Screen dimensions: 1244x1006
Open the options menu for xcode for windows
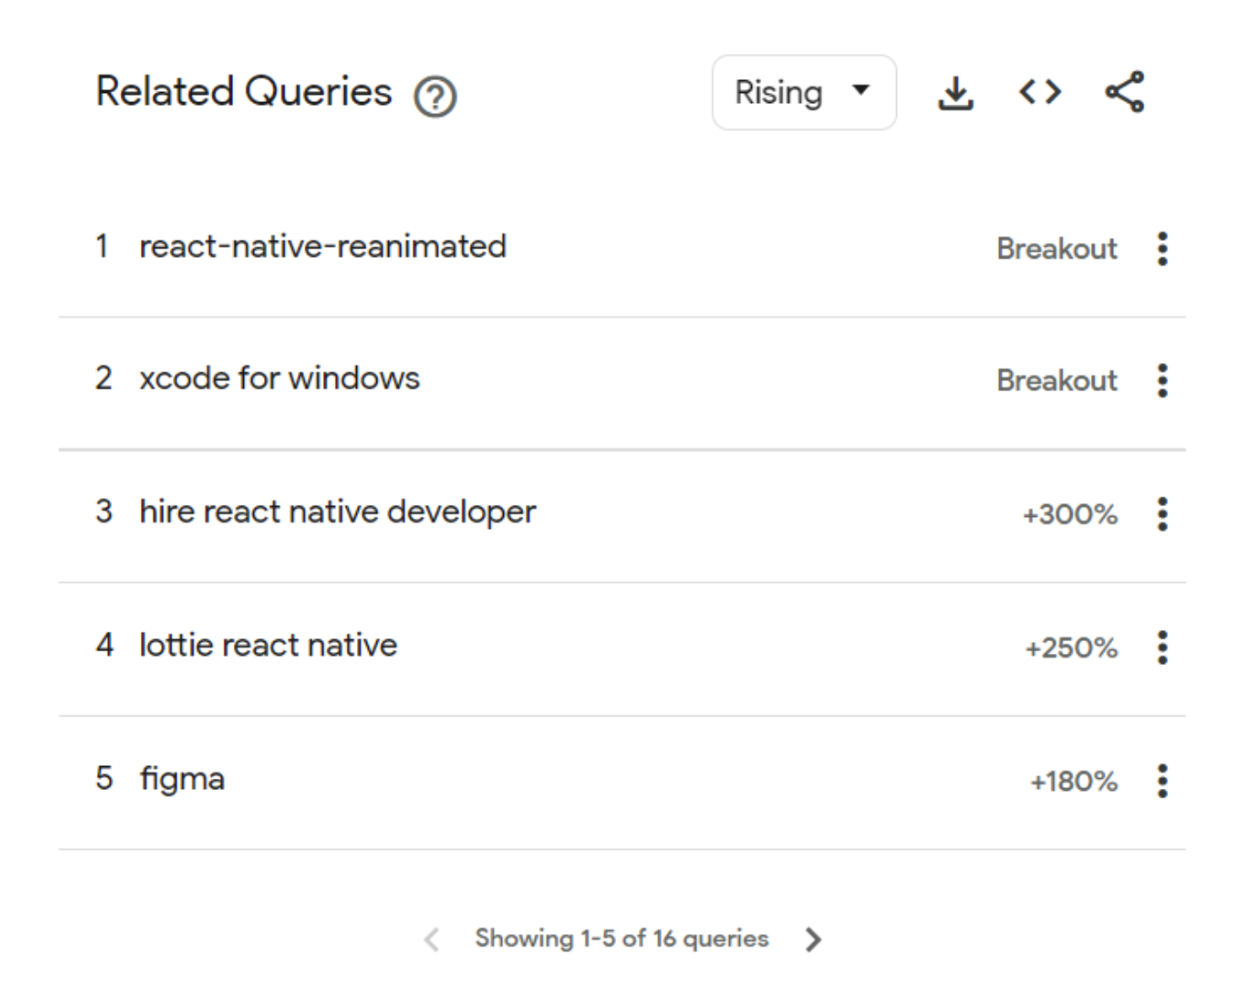[x=1162, y=381]
